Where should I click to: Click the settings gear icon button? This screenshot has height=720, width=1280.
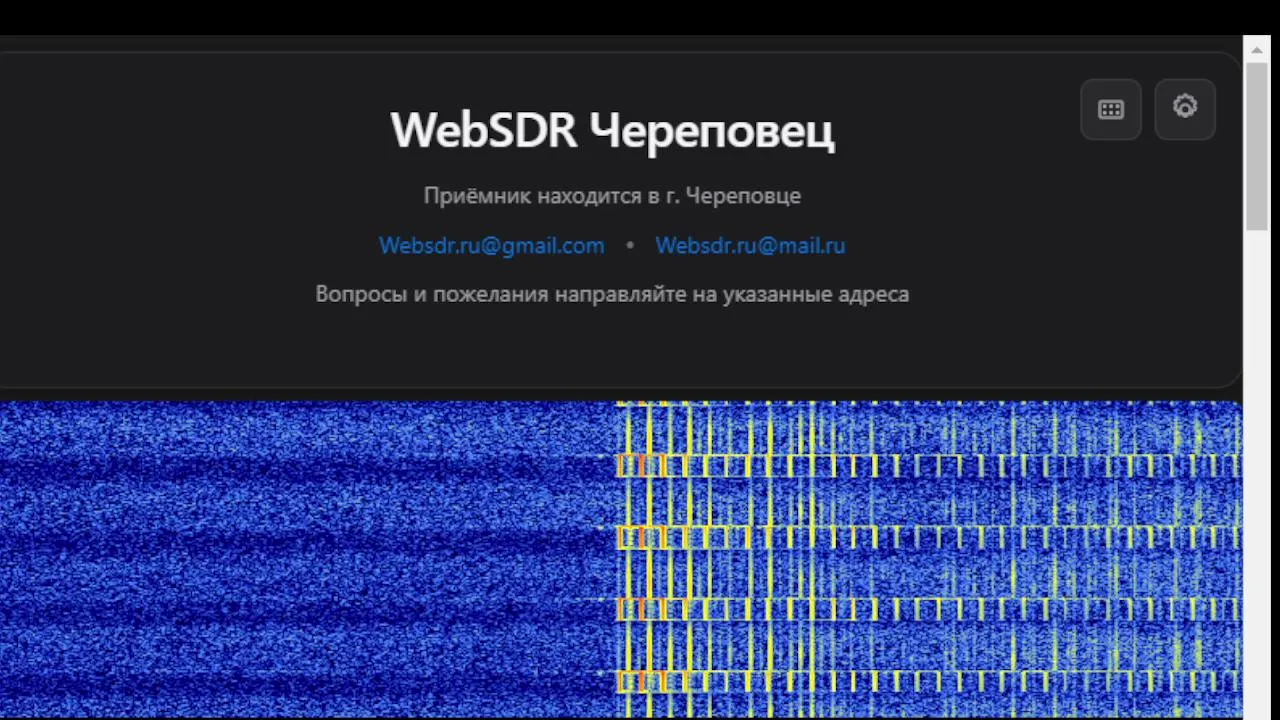[1185, 109]
